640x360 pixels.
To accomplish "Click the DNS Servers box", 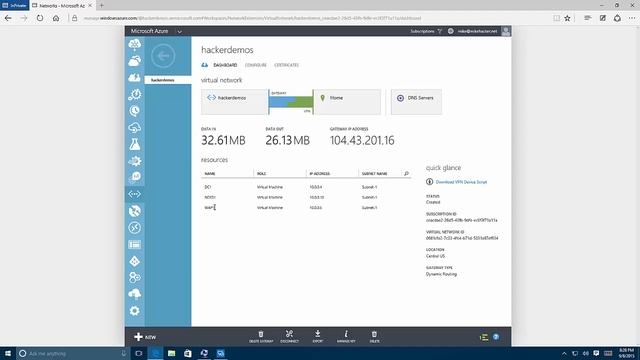I will point(416,102).
